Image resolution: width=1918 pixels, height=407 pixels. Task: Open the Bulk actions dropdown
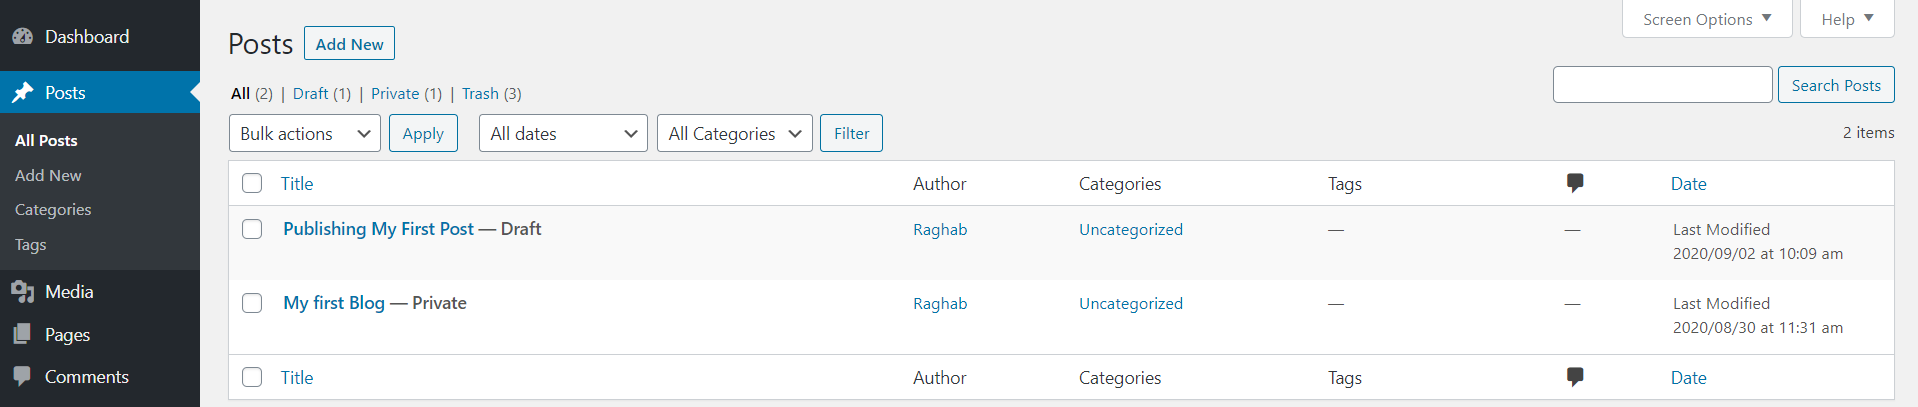(305, 133)
